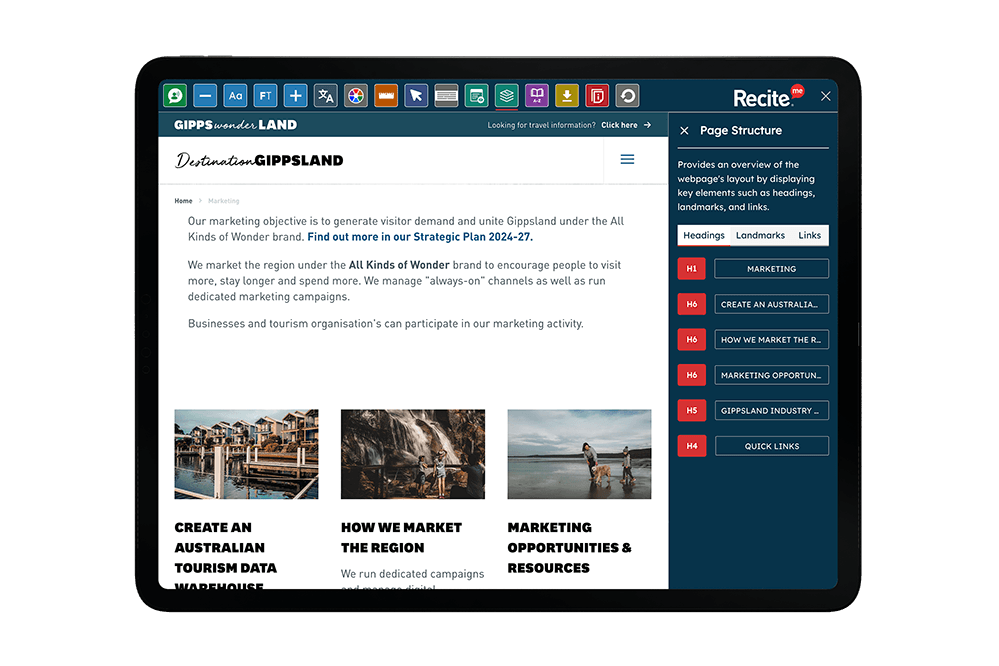This screenshot has height=666, width=999.
Task: Select the color theme wheel icon
Action: tap(356, 95)
